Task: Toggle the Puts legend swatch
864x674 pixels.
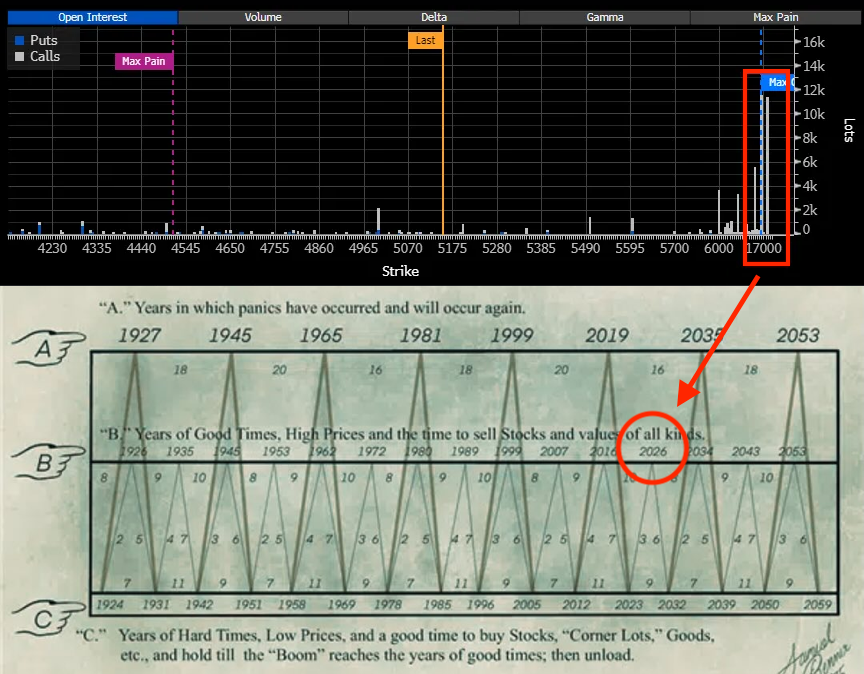Action: pyautogui.click(x=20, y=40)
